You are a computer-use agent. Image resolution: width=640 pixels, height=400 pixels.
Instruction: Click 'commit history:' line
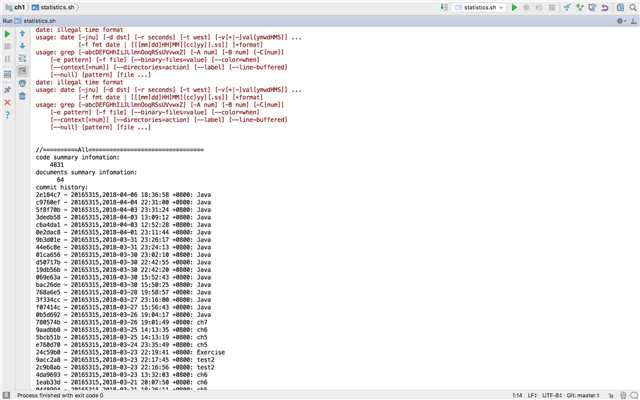(x=62, y=187)
